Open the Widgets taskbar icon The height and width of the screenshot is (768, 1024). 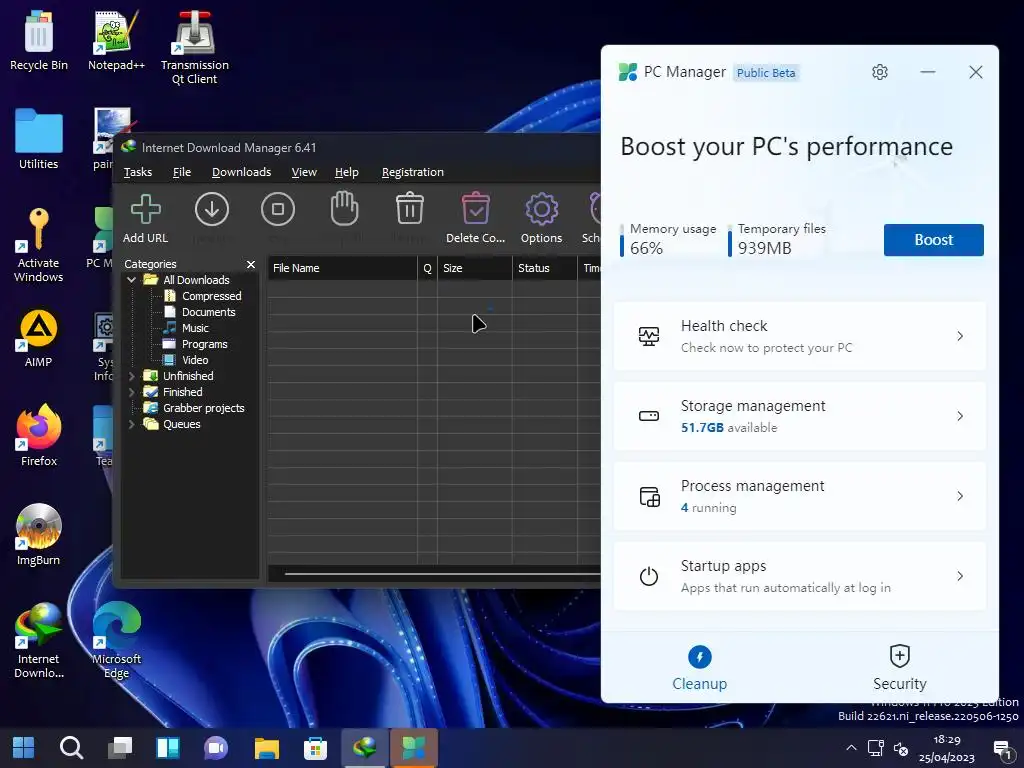(x=168, y=747)
